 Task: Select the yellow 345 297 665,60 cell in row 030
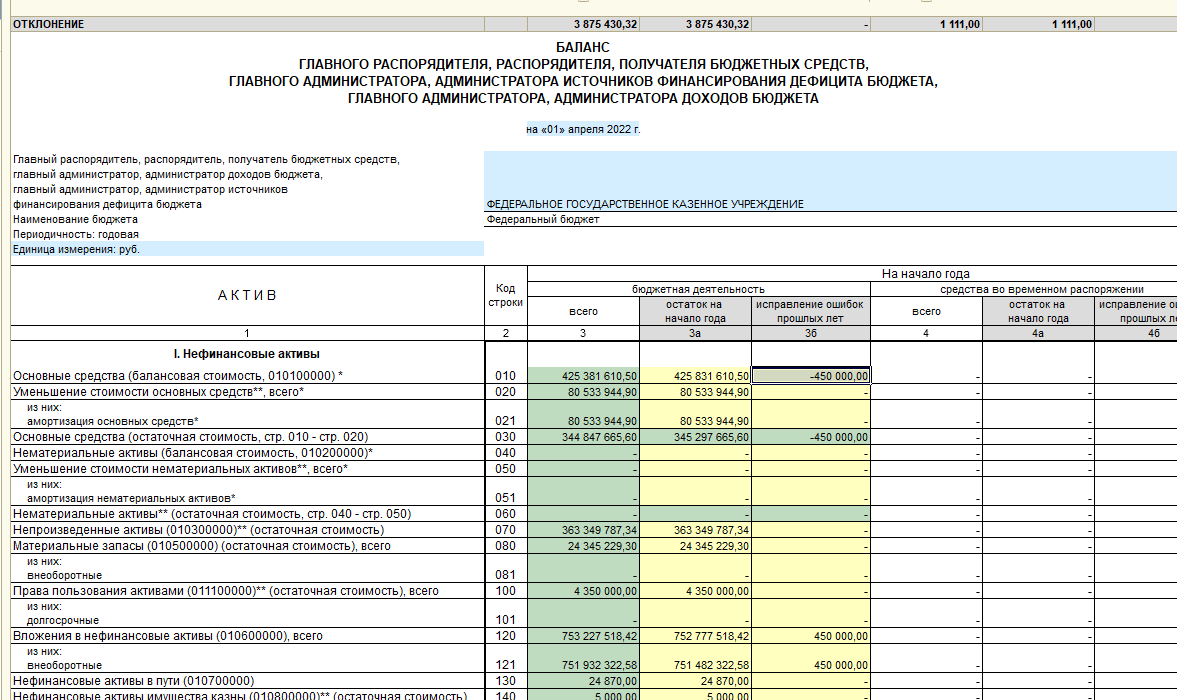(x=695, y=437)
